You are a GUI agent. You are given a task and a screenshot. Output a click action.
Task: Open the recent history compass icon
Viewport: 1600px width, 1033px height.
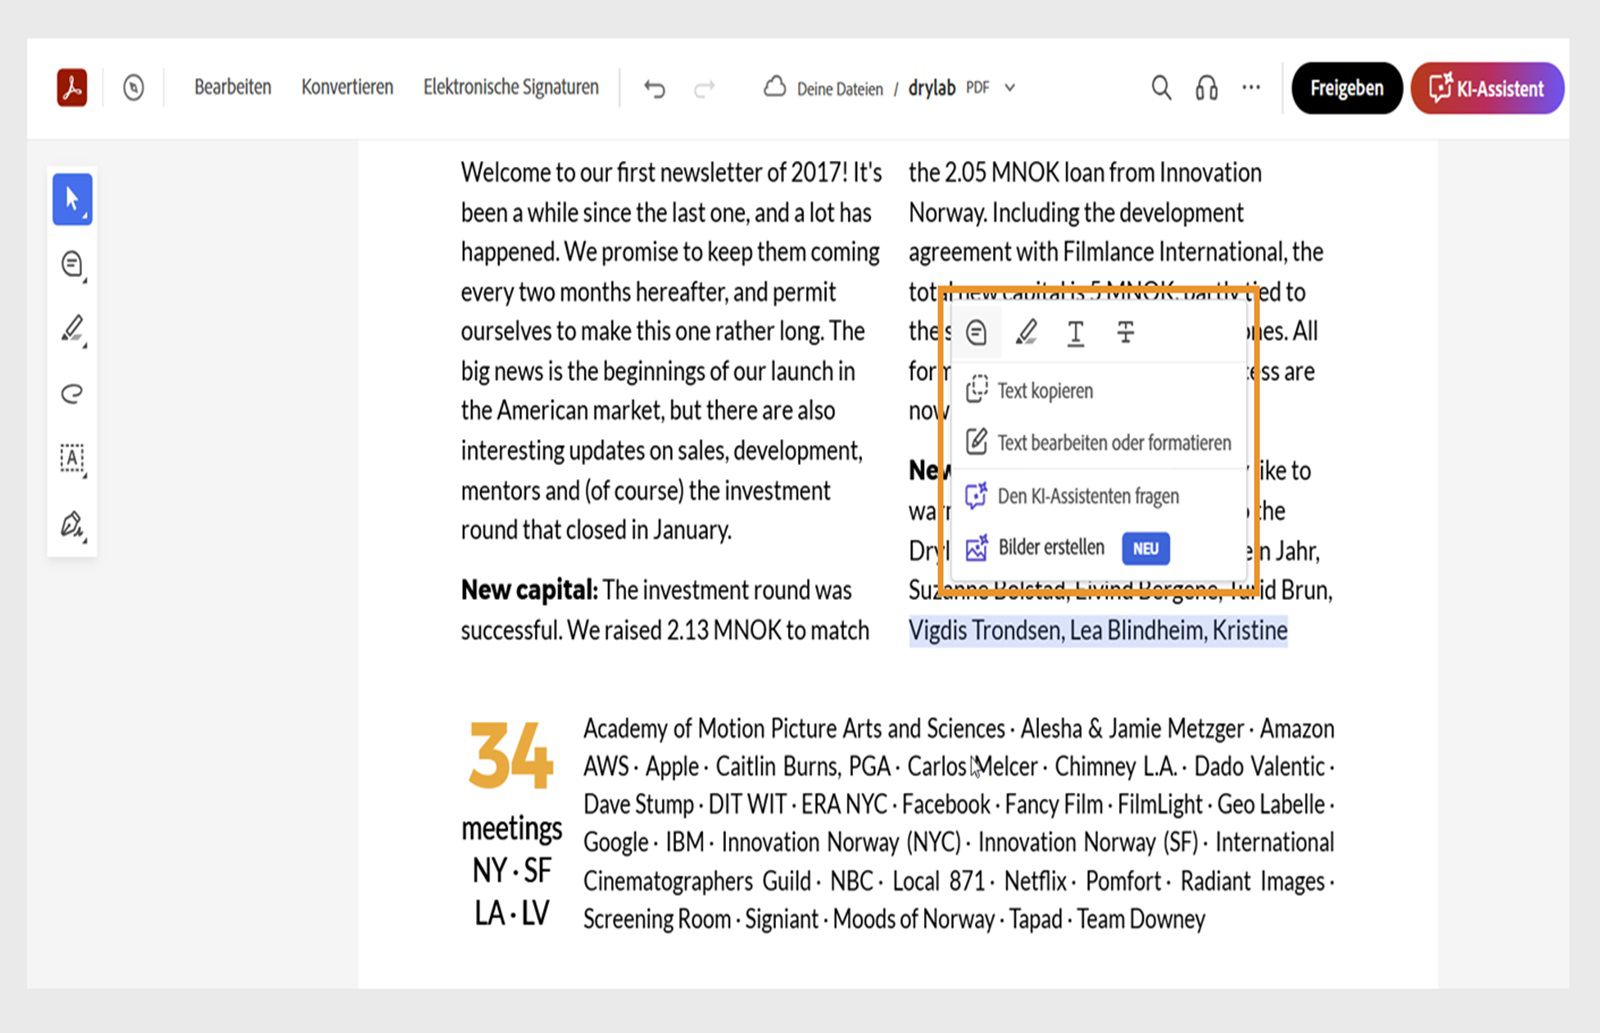click(133, 88)
